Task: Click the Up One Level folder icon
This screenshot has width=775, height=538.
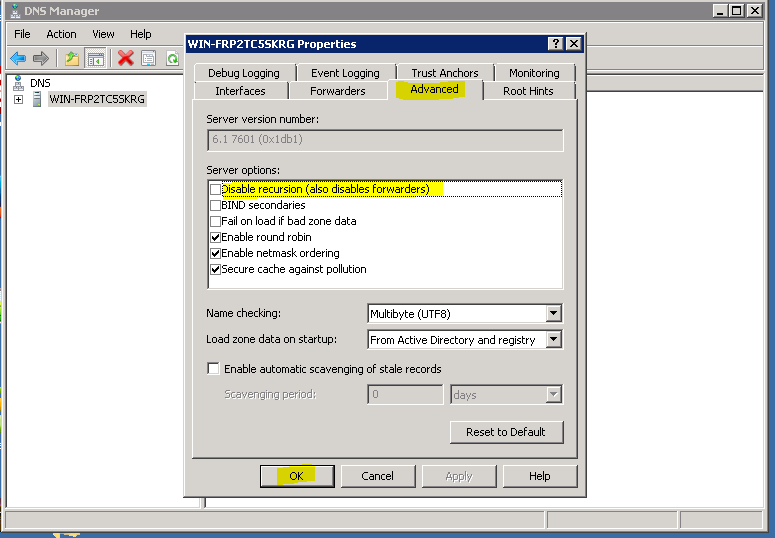Action: (x=72, y=58)
